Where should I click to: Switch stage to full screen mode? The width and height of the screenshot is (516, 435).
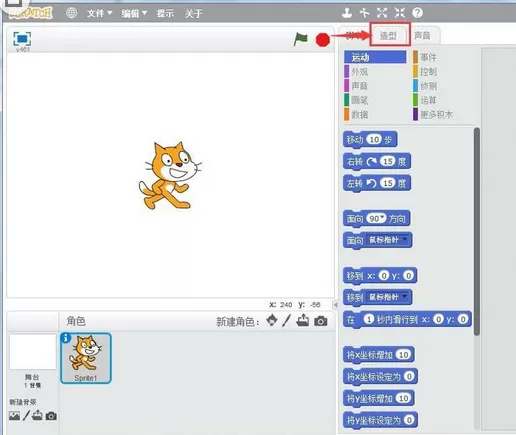tap(22, 39)
